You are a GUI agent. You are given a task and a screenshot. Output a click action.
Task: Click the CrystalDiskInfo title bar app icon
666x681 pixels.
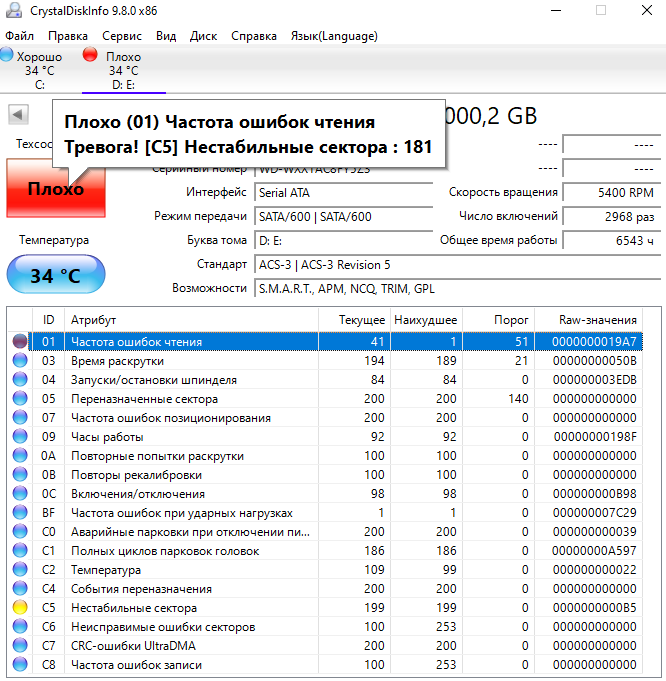13,10
